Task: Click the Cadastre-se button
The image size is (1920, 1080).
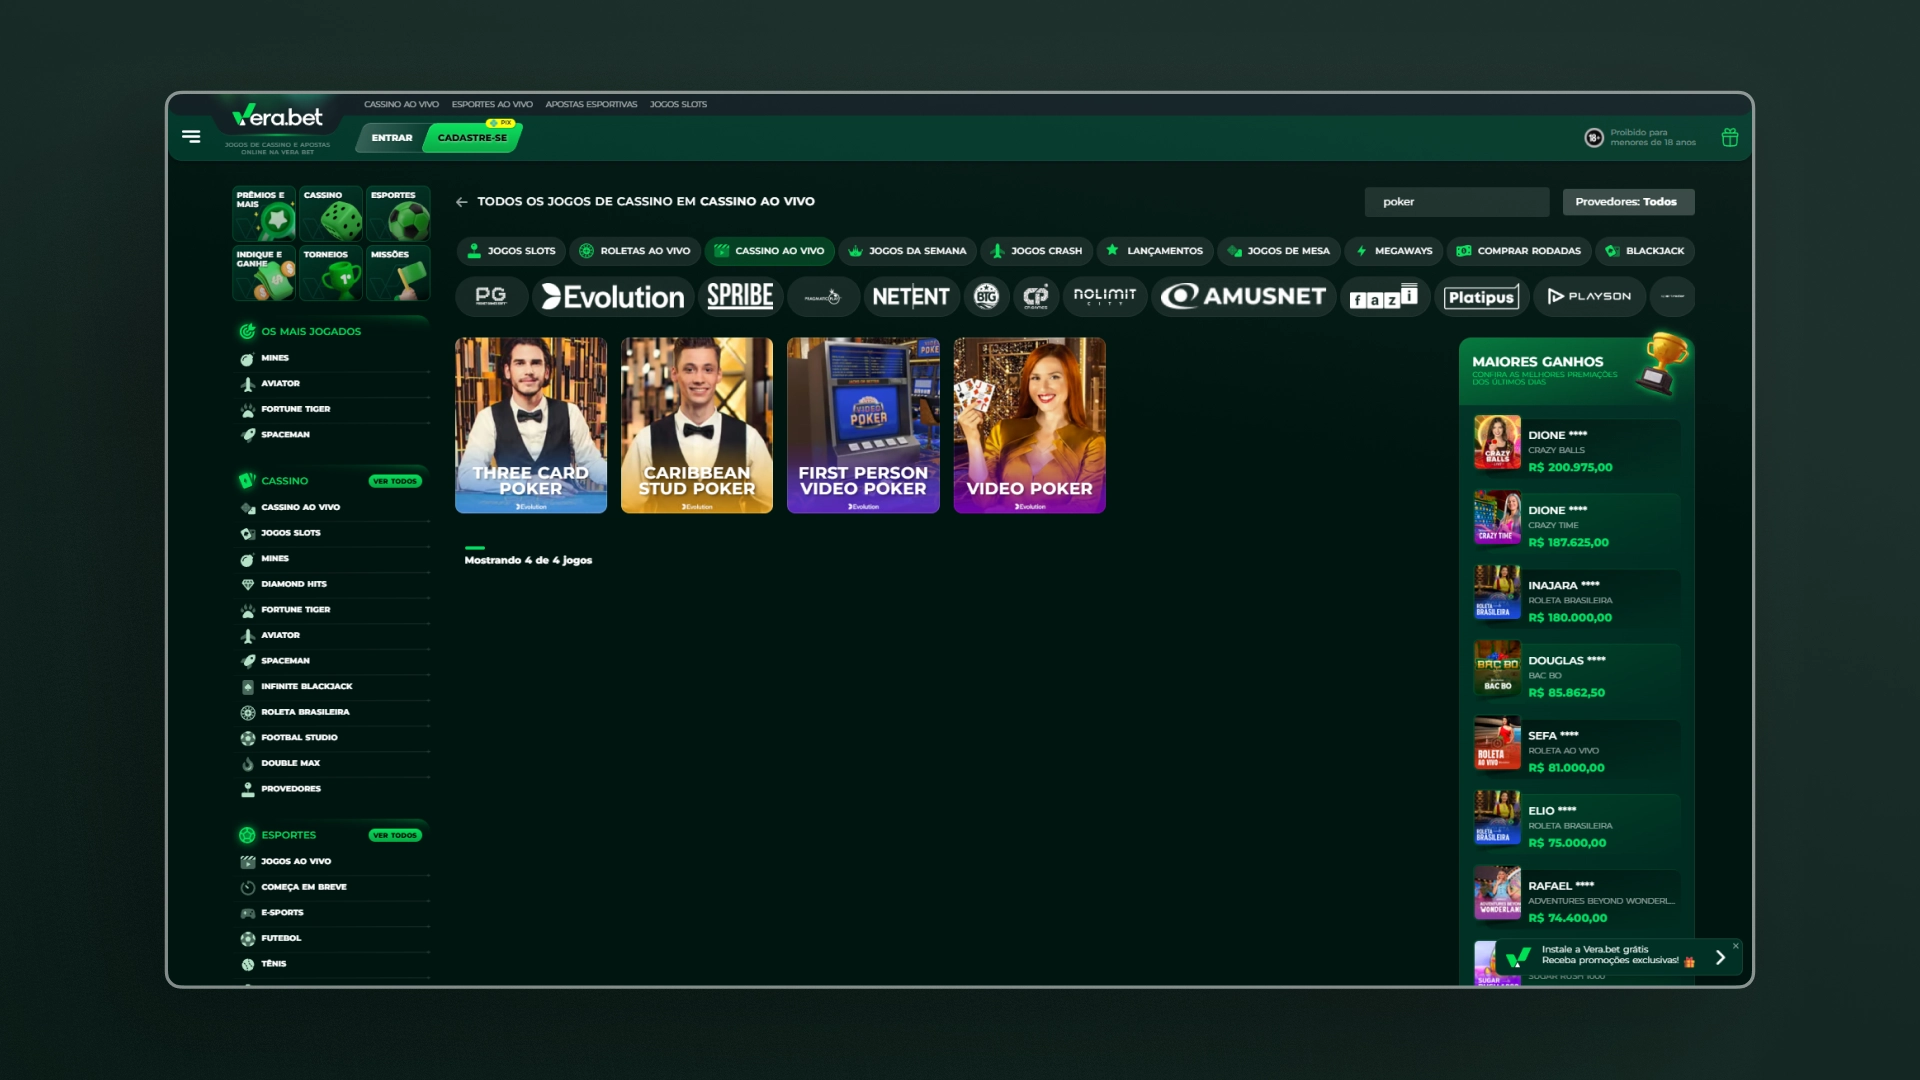Action: click(472, 138)
